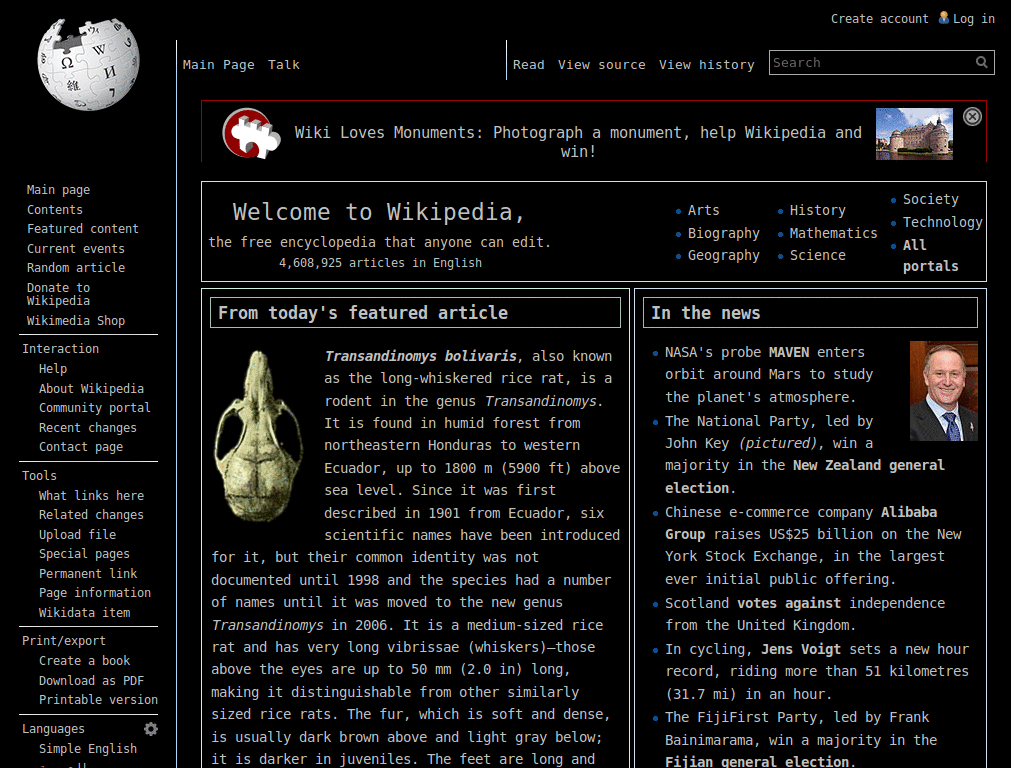The height and width of the screenshot is (768, 1024).
Task: Click the 4,608,925 articles count link
Action: [x=310, y=263]
